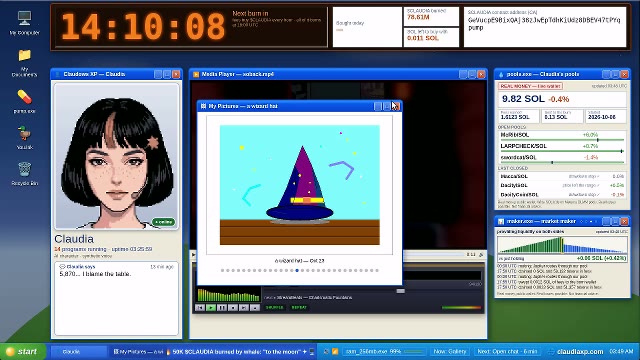640x360 pixels.
Task: Click the 78.81M burned stat box
Action: click(431, 16)
